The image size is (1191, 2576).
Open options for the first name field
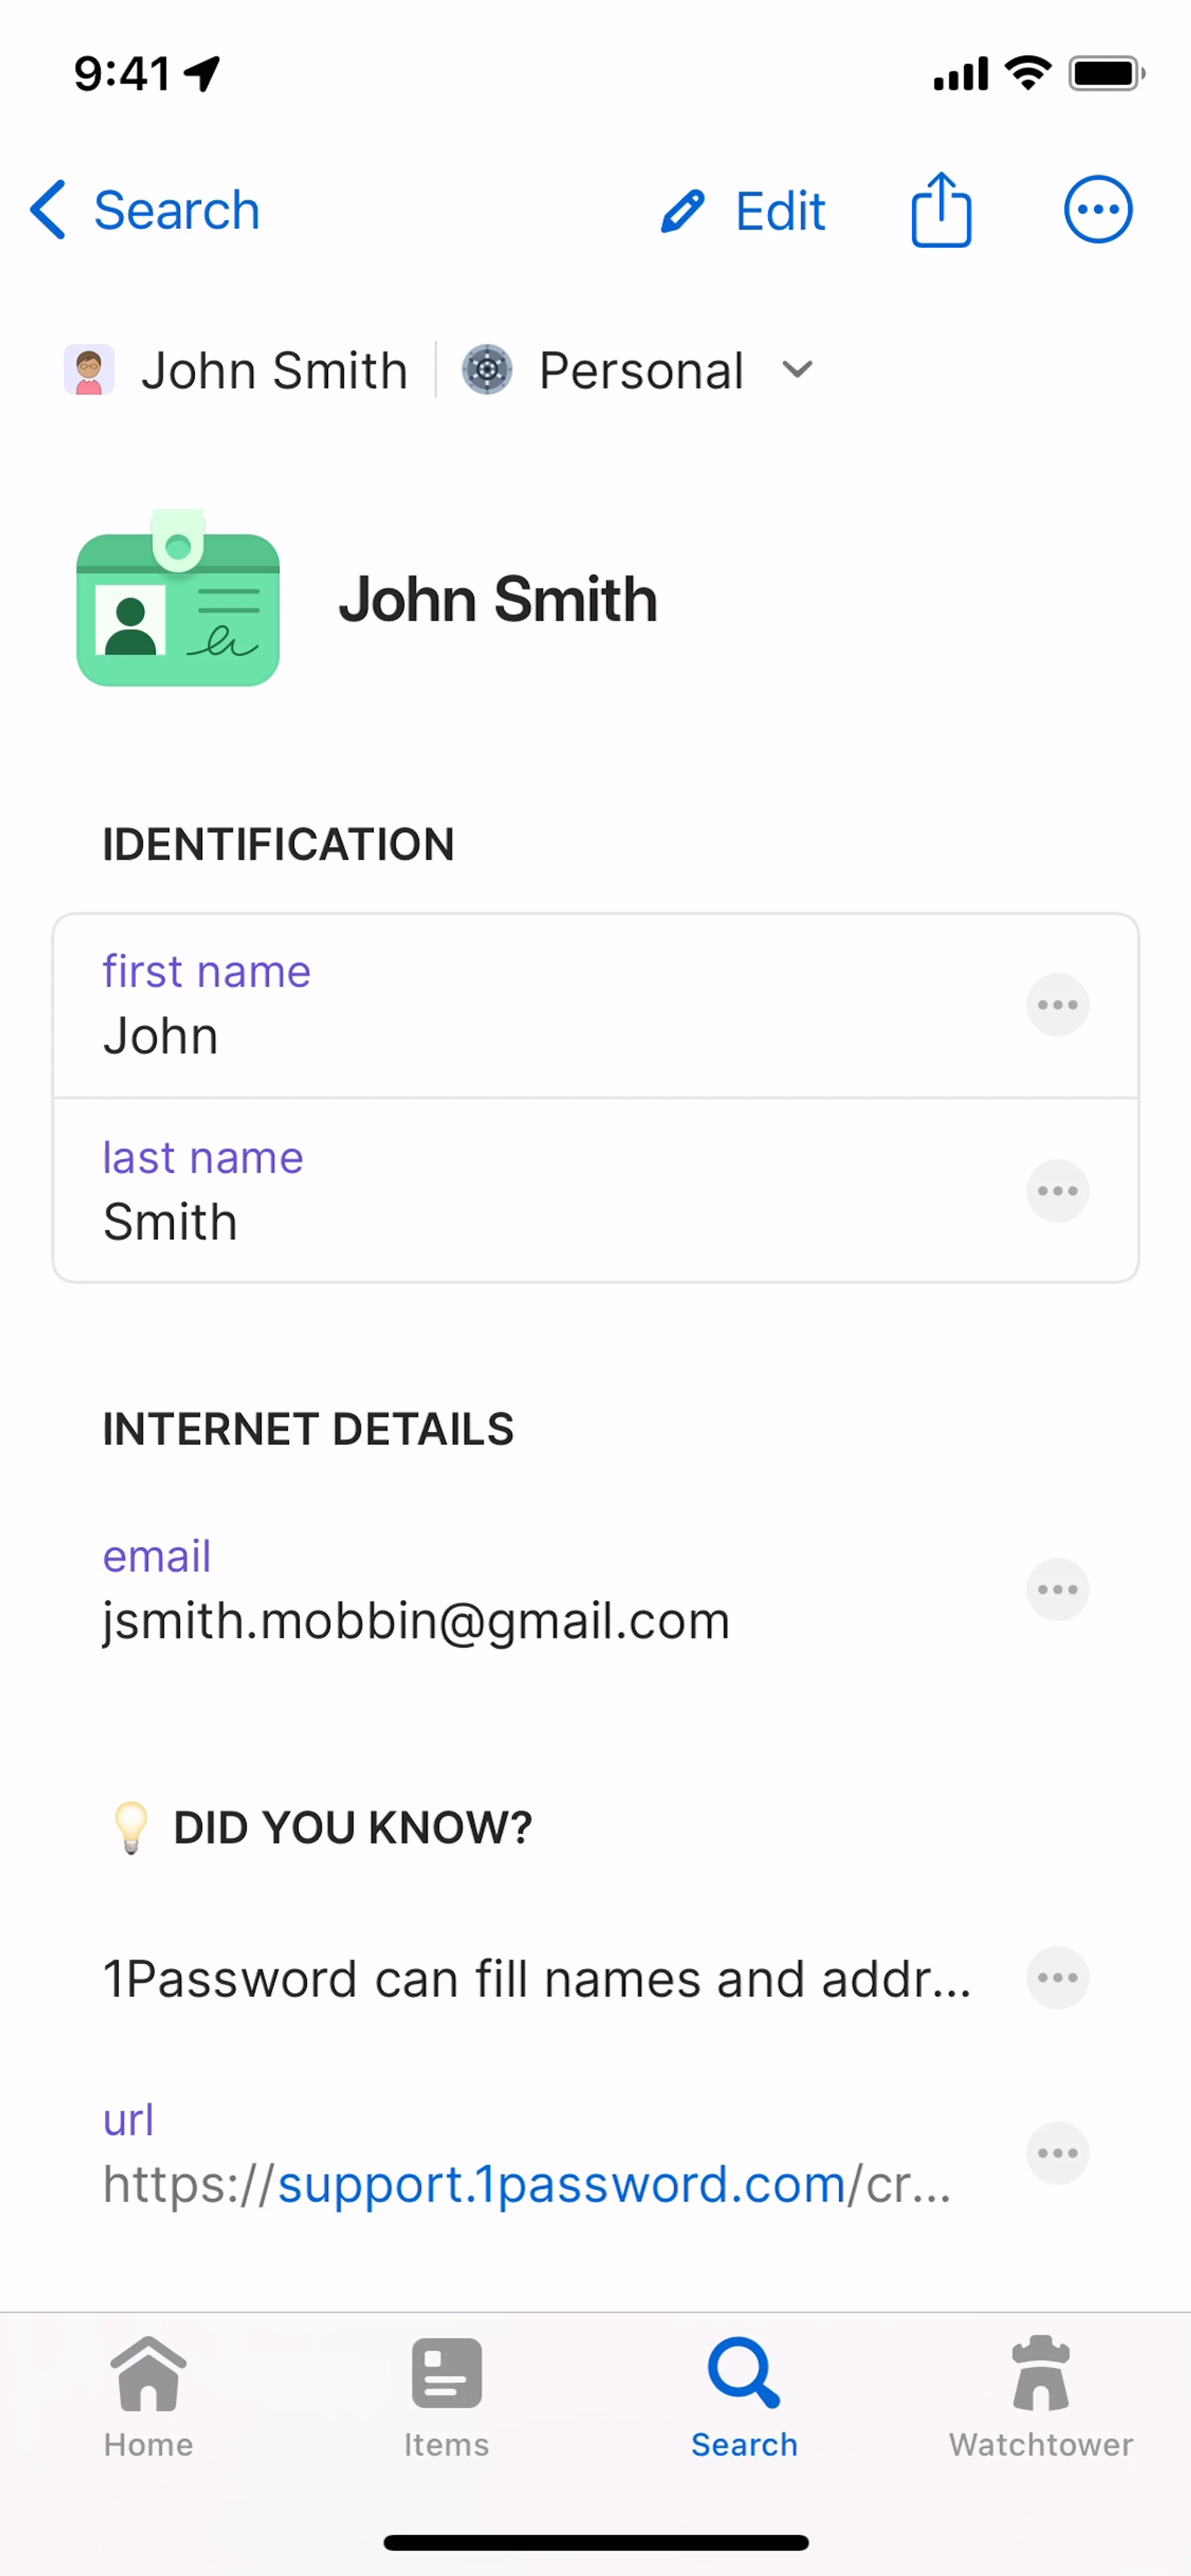coord(1057,1004)
